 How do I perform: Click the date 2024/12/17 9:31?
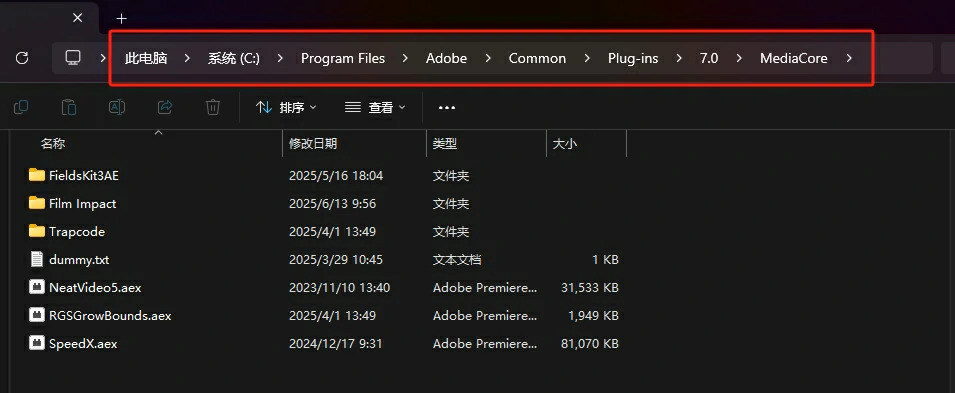coord(336,344)
